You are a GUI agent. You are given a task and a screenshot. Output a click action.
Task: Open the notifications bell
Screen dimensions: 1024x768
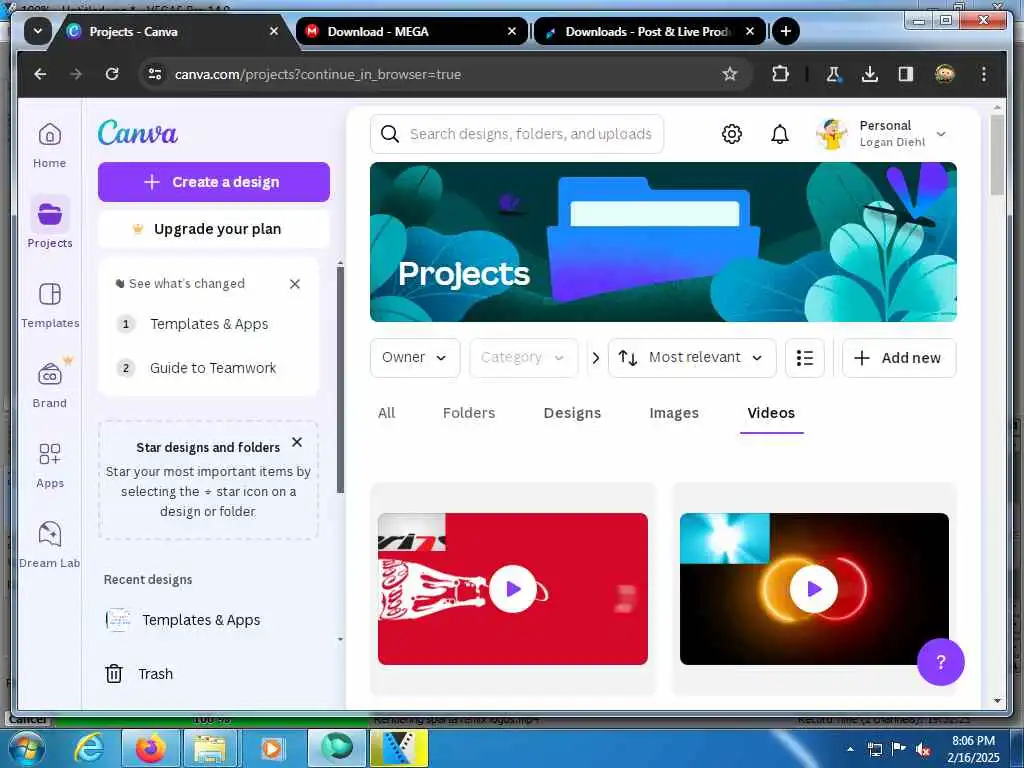pyautogui.click(x=780, y=134)
